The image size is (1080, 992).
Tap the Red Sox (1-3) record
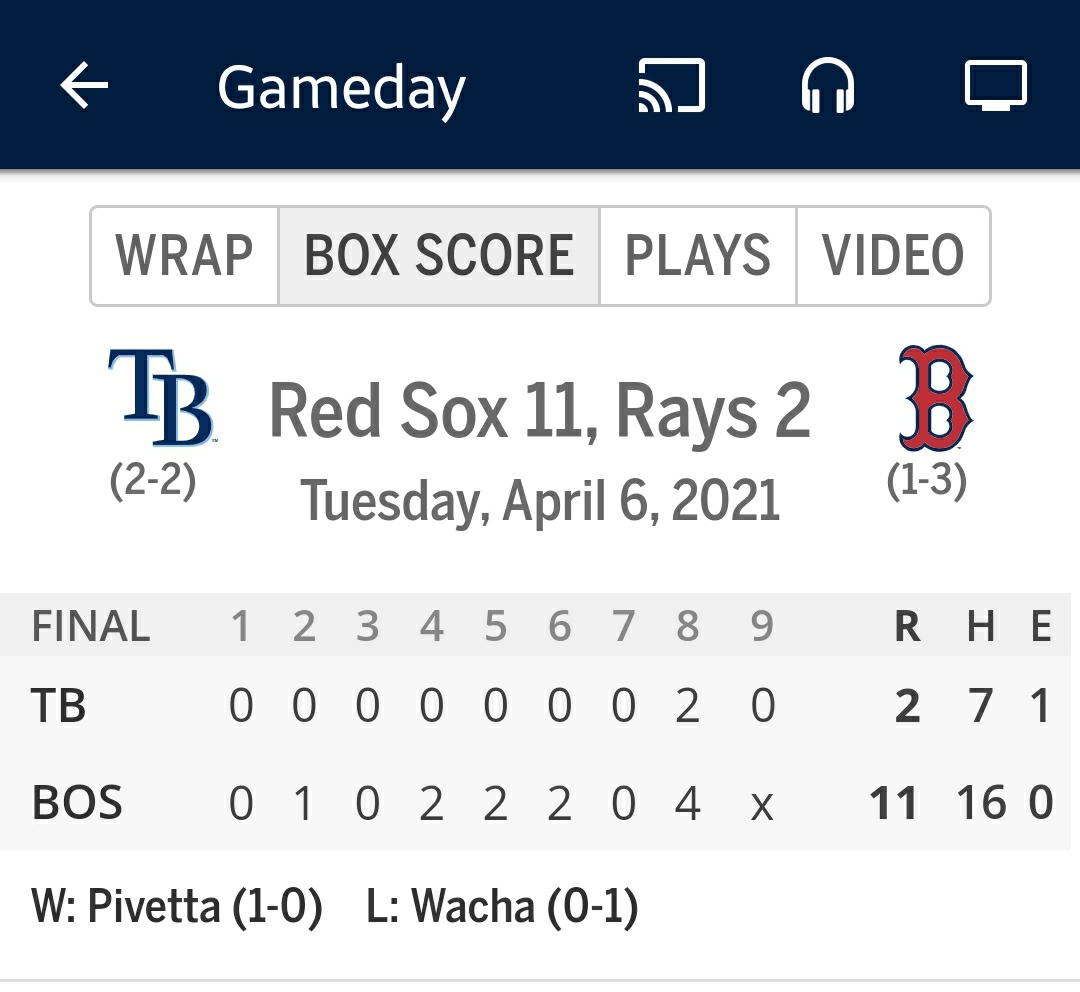pos(927,480)
